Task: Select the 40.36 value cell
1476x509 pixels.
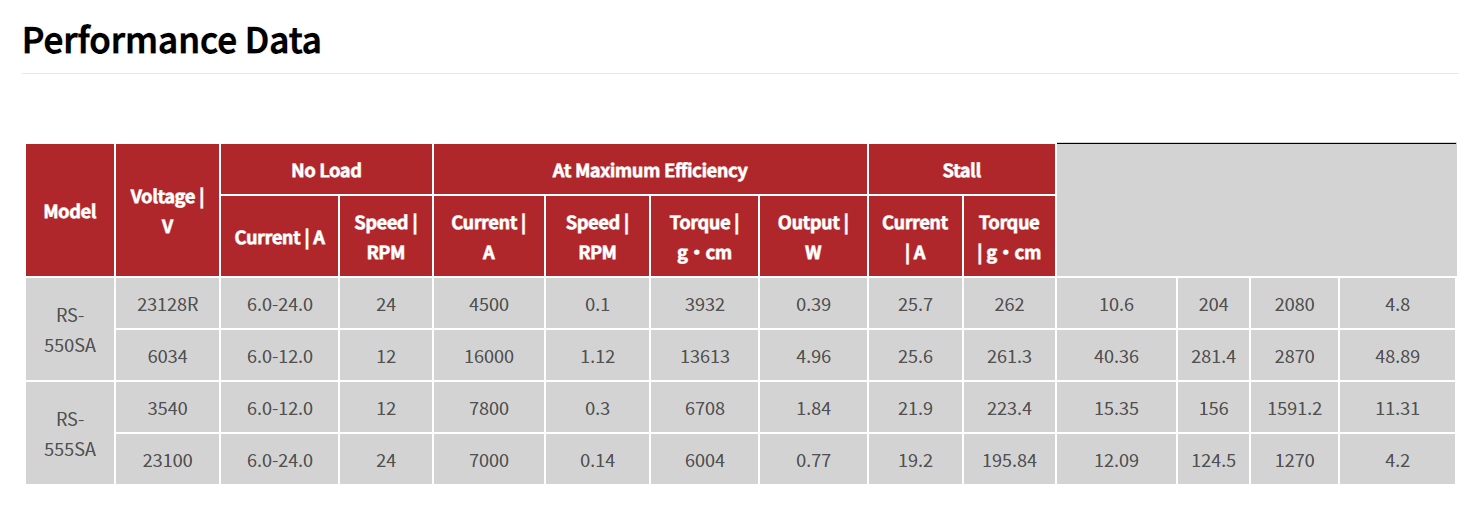Action: tap(1116, 356)
